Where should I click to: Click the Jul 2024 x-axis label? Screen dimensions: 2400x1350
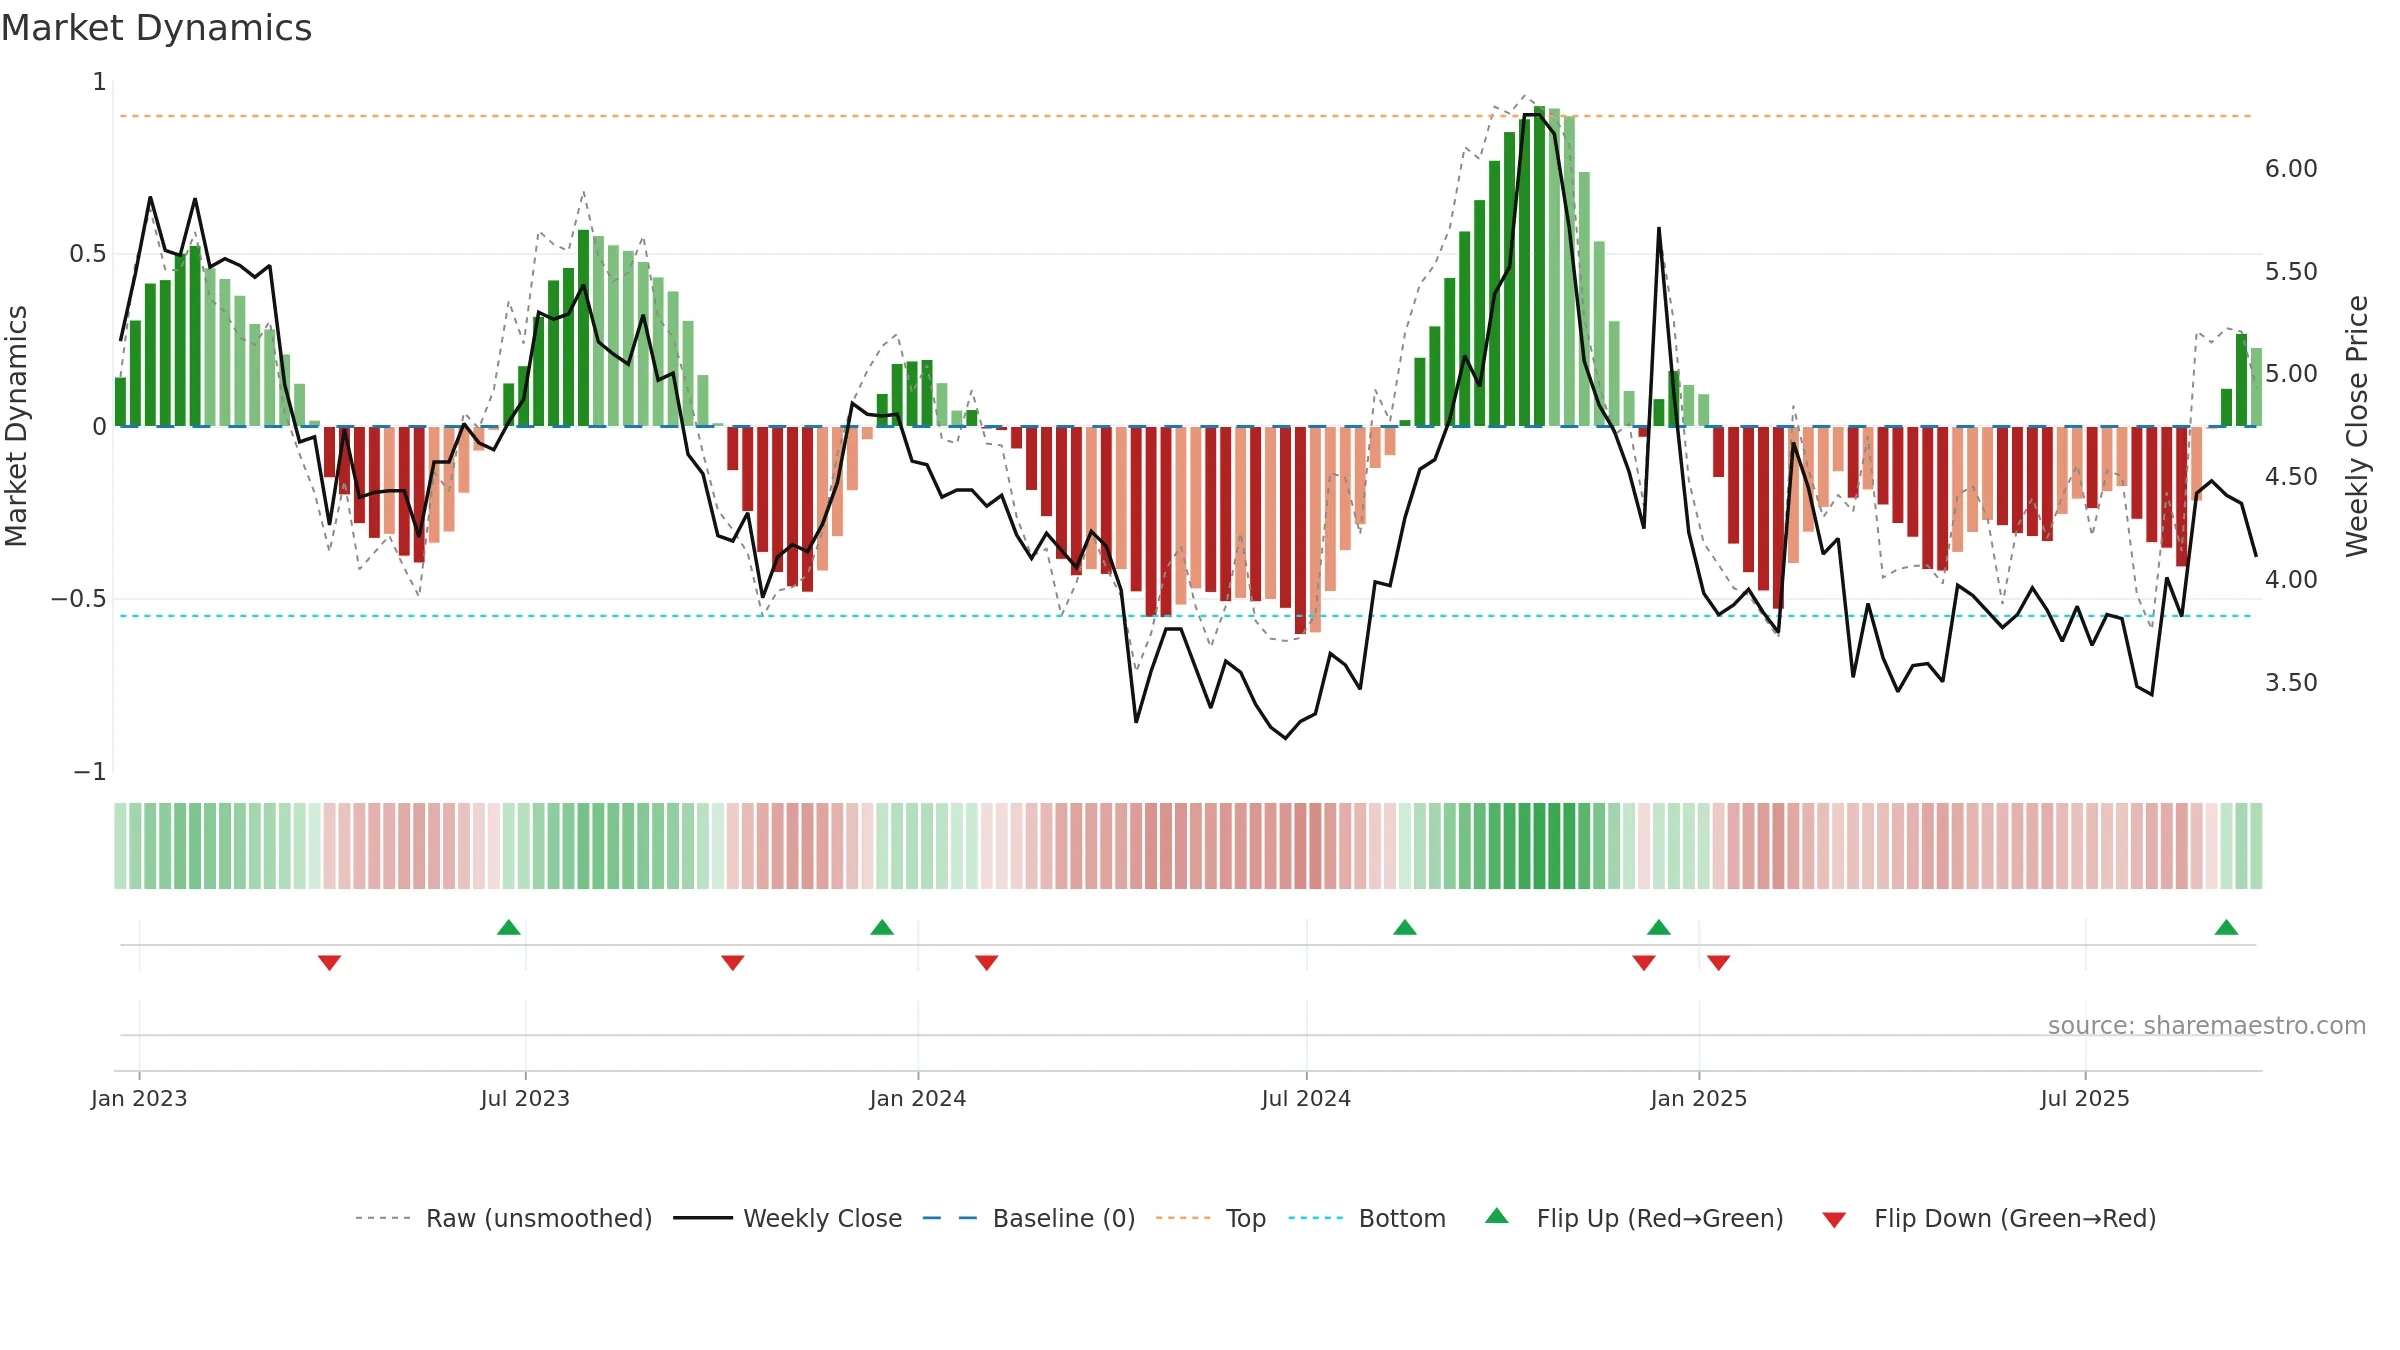coord(1306,1098)
